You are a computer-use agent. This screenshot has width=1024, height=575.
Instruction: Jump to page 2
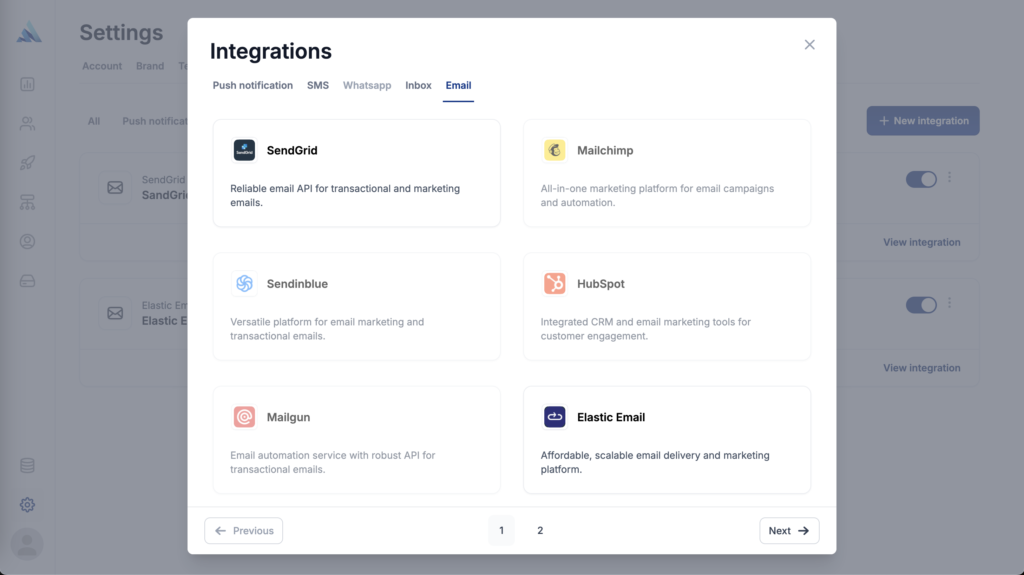pyautogui.click(x=540, y=531)
